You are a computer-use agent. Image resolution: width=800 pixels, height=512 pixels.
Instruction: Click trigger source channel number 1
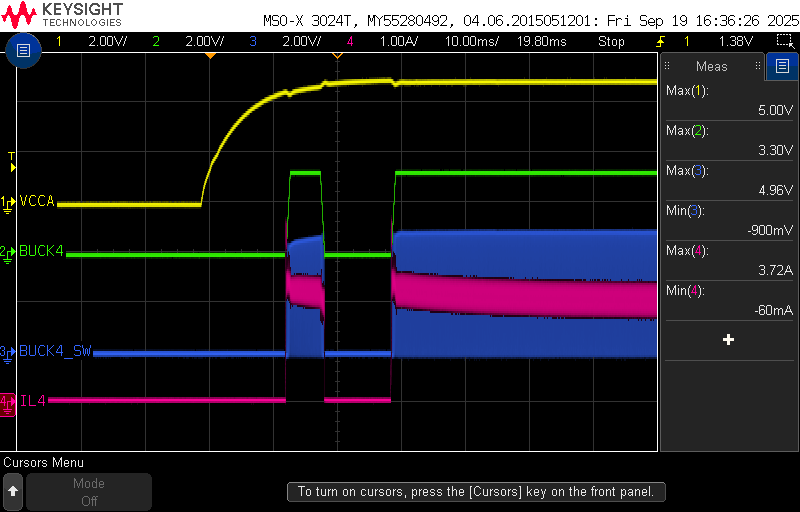click(687, 41)
